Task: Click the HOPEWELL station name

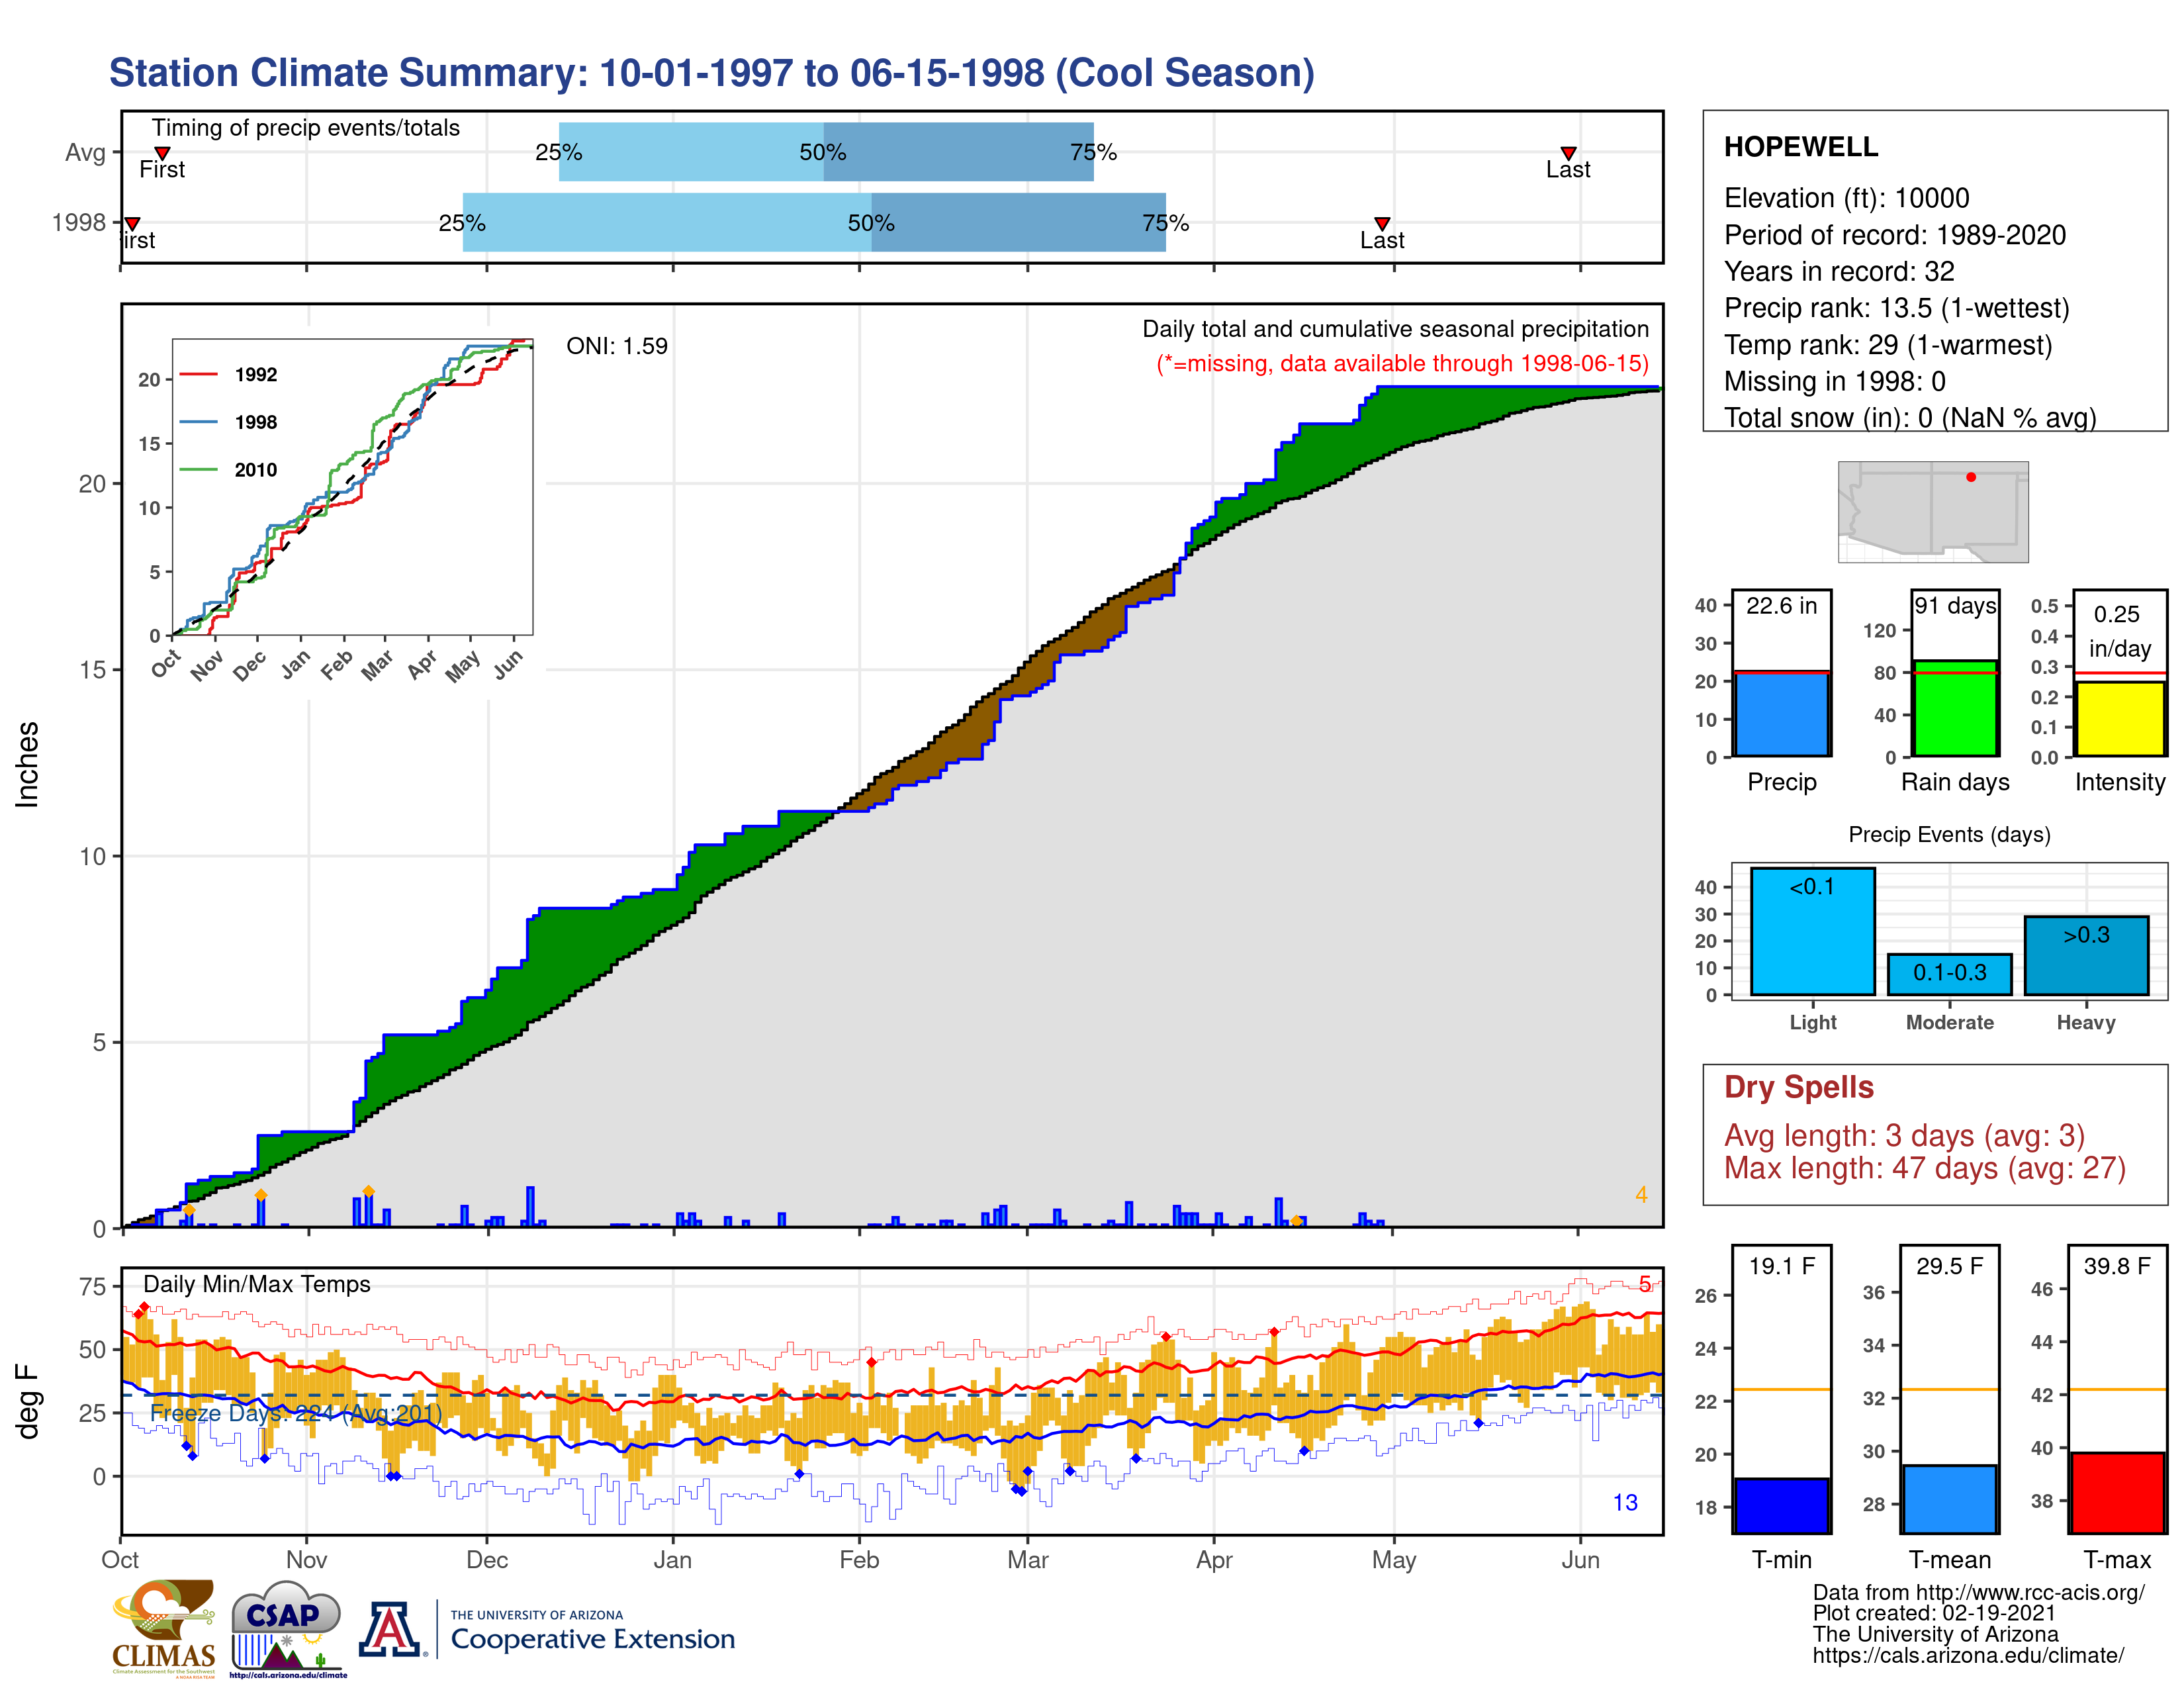Action: (x=1800, y=147)
